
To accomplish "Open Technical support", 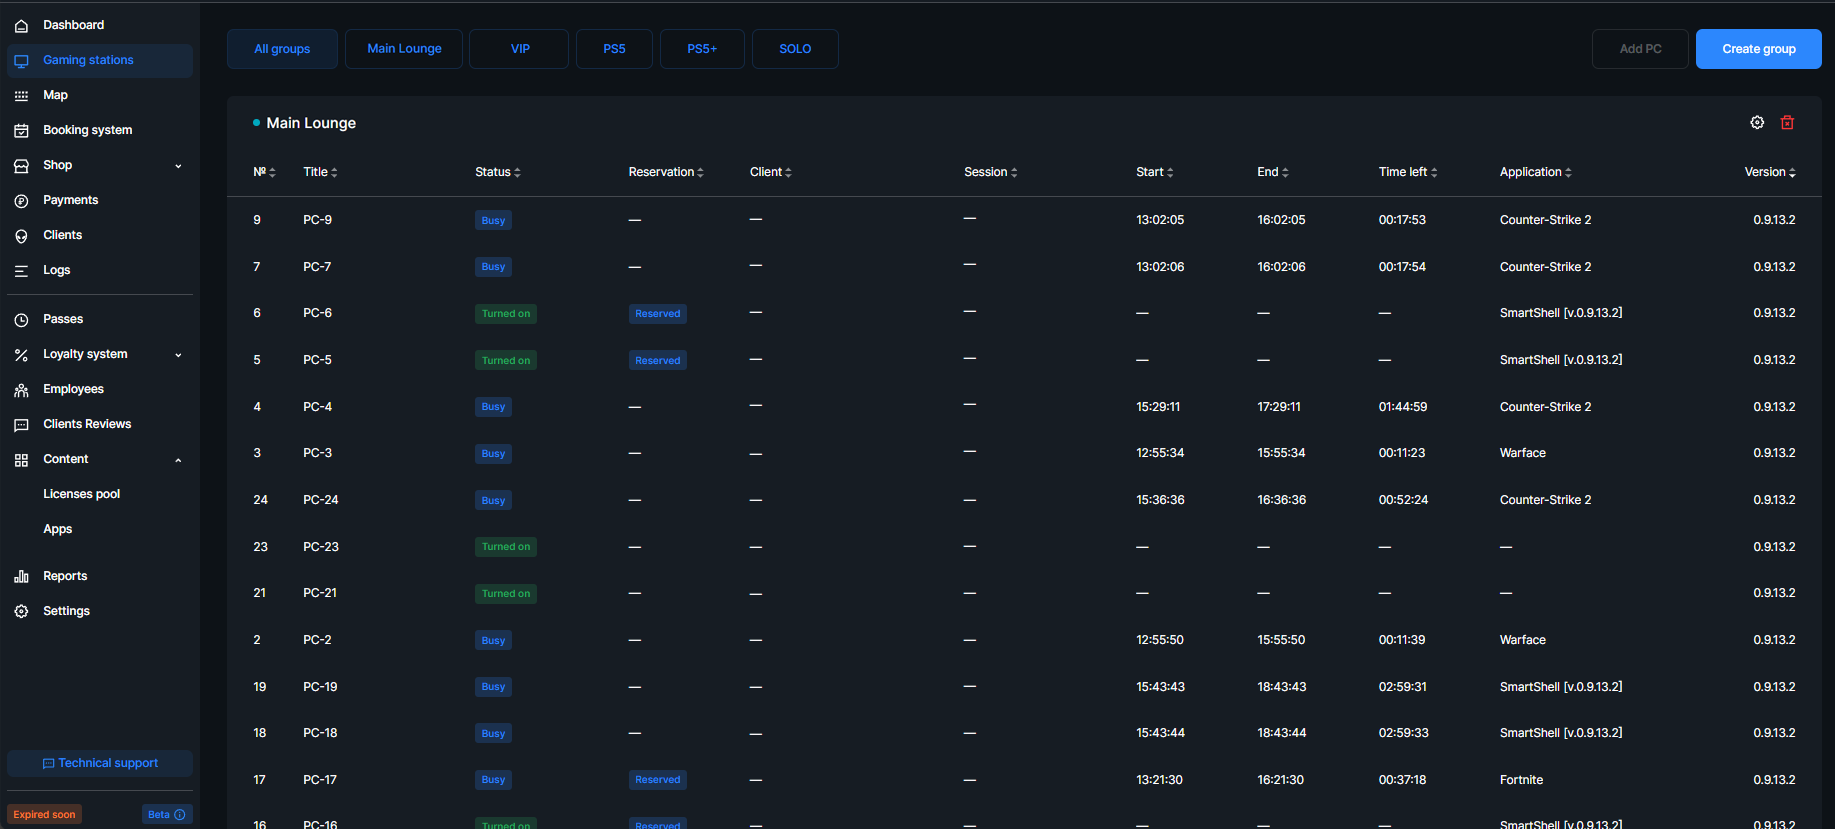I will click(100, 763).
